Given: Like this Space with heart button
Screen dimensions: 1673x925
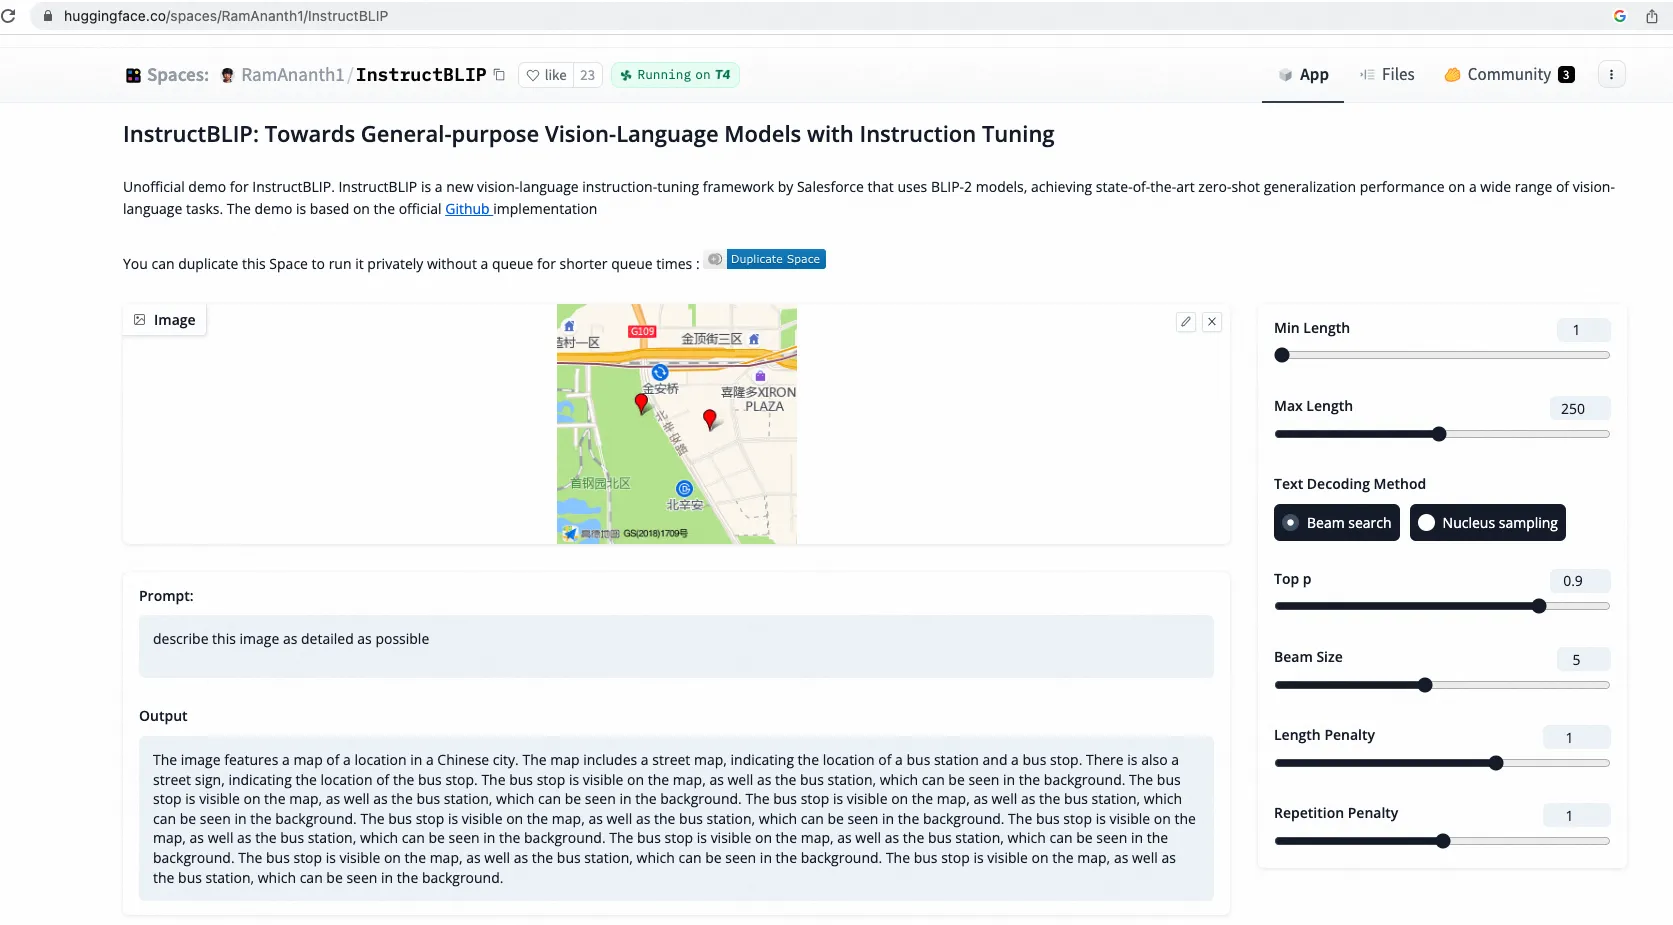Looking at the screenshot, I should pos(546,75).
